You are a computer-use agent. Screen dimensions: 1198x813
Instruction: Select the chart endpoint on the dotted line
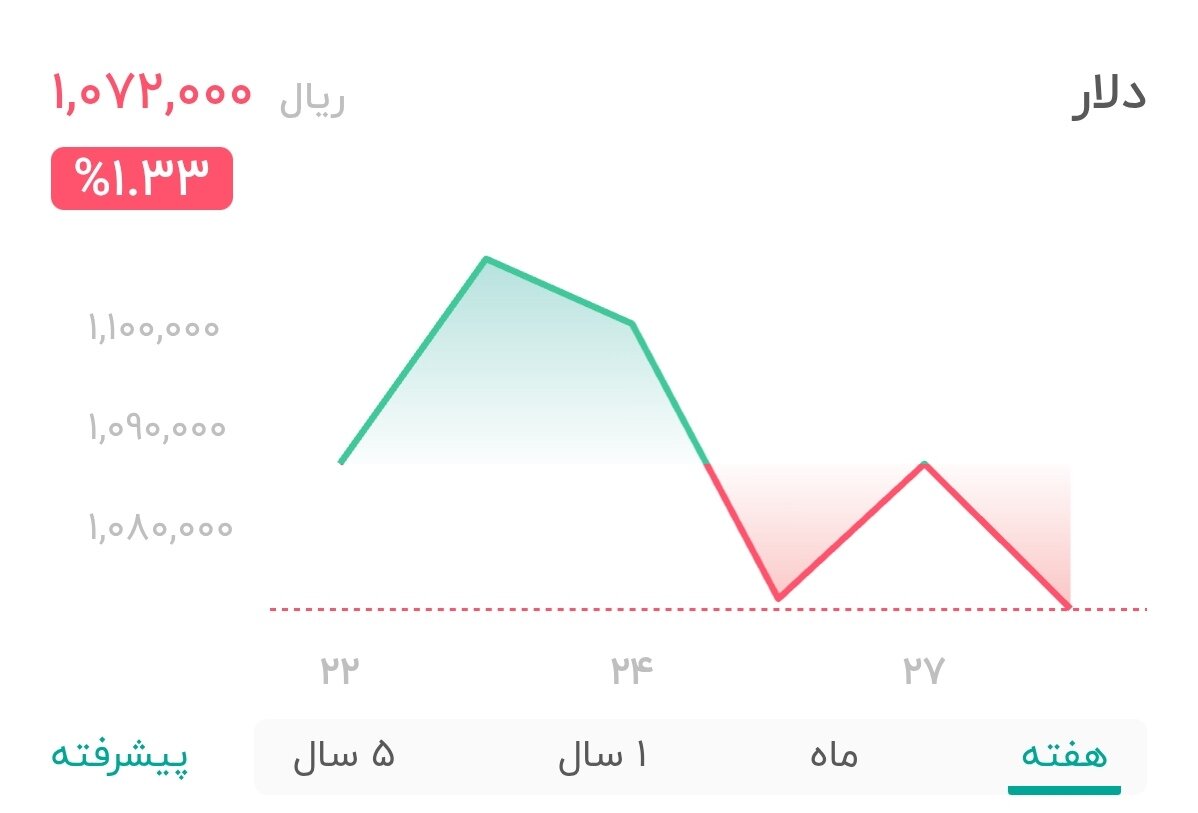pyautogui.click(x=1068, y=605)
